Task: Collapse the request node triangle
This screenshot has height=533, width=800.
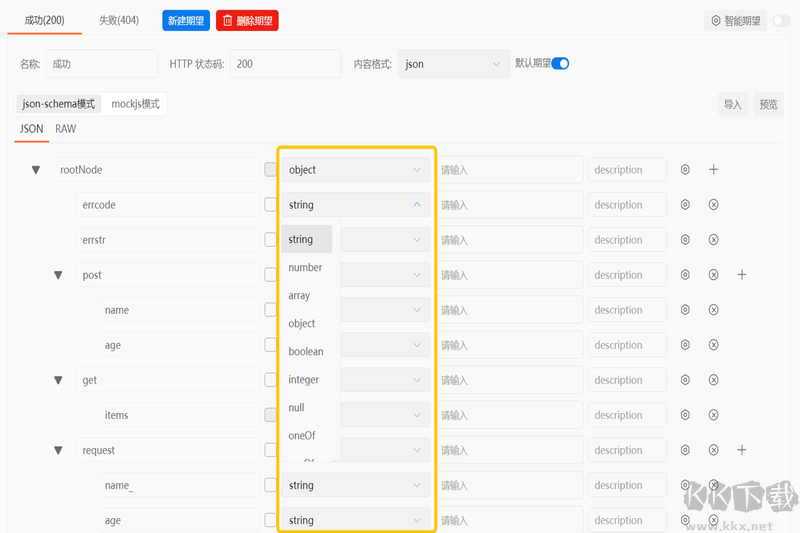Action: pos(58,450)
